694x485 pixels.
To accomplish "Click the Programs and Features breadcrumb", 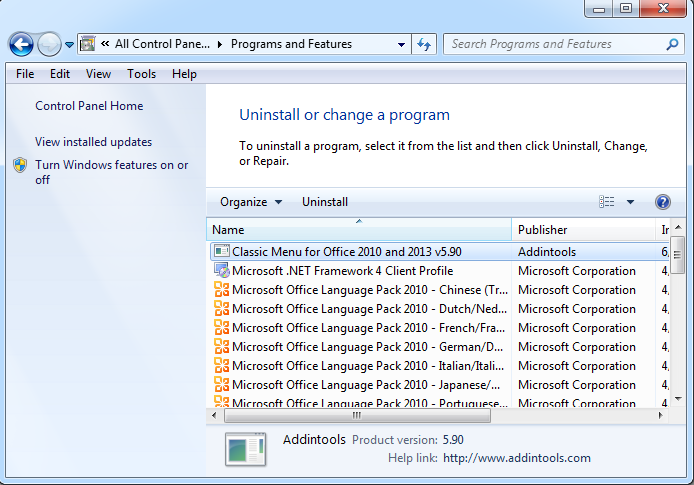I will point(291,44).
